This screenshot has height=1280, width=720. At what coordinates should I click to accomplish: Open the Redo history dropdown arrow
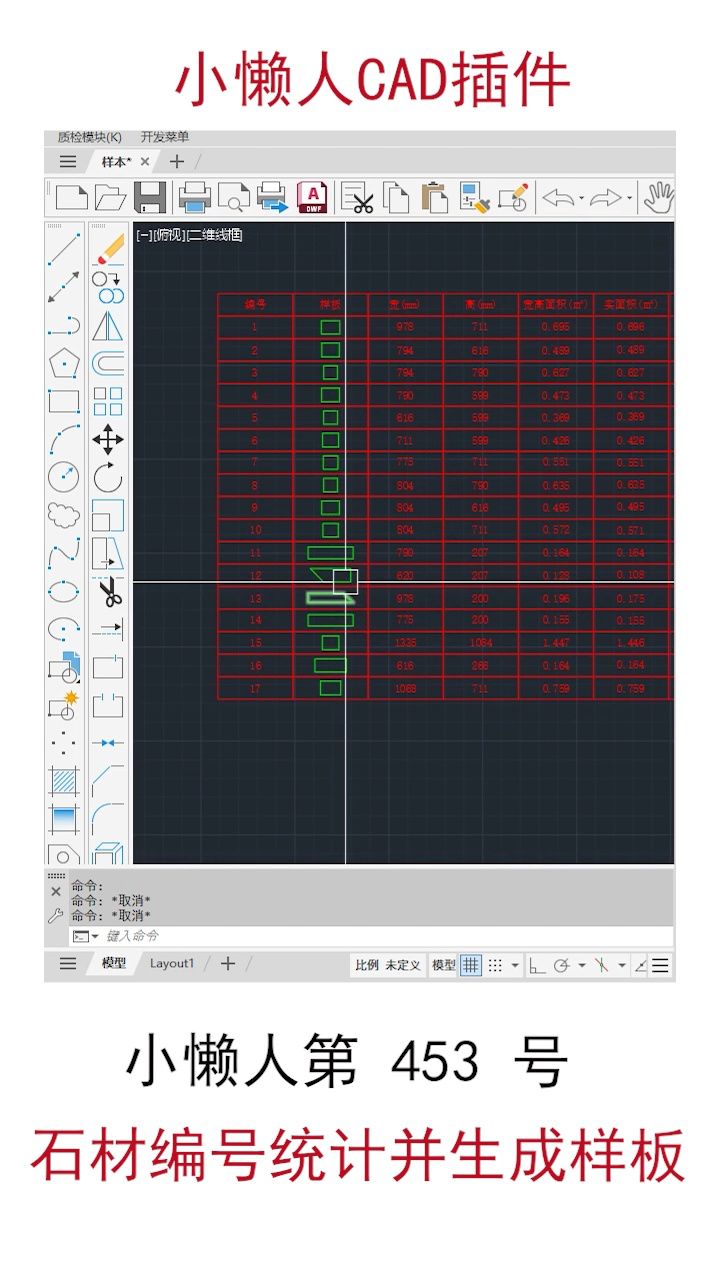[x=629, y=198]
